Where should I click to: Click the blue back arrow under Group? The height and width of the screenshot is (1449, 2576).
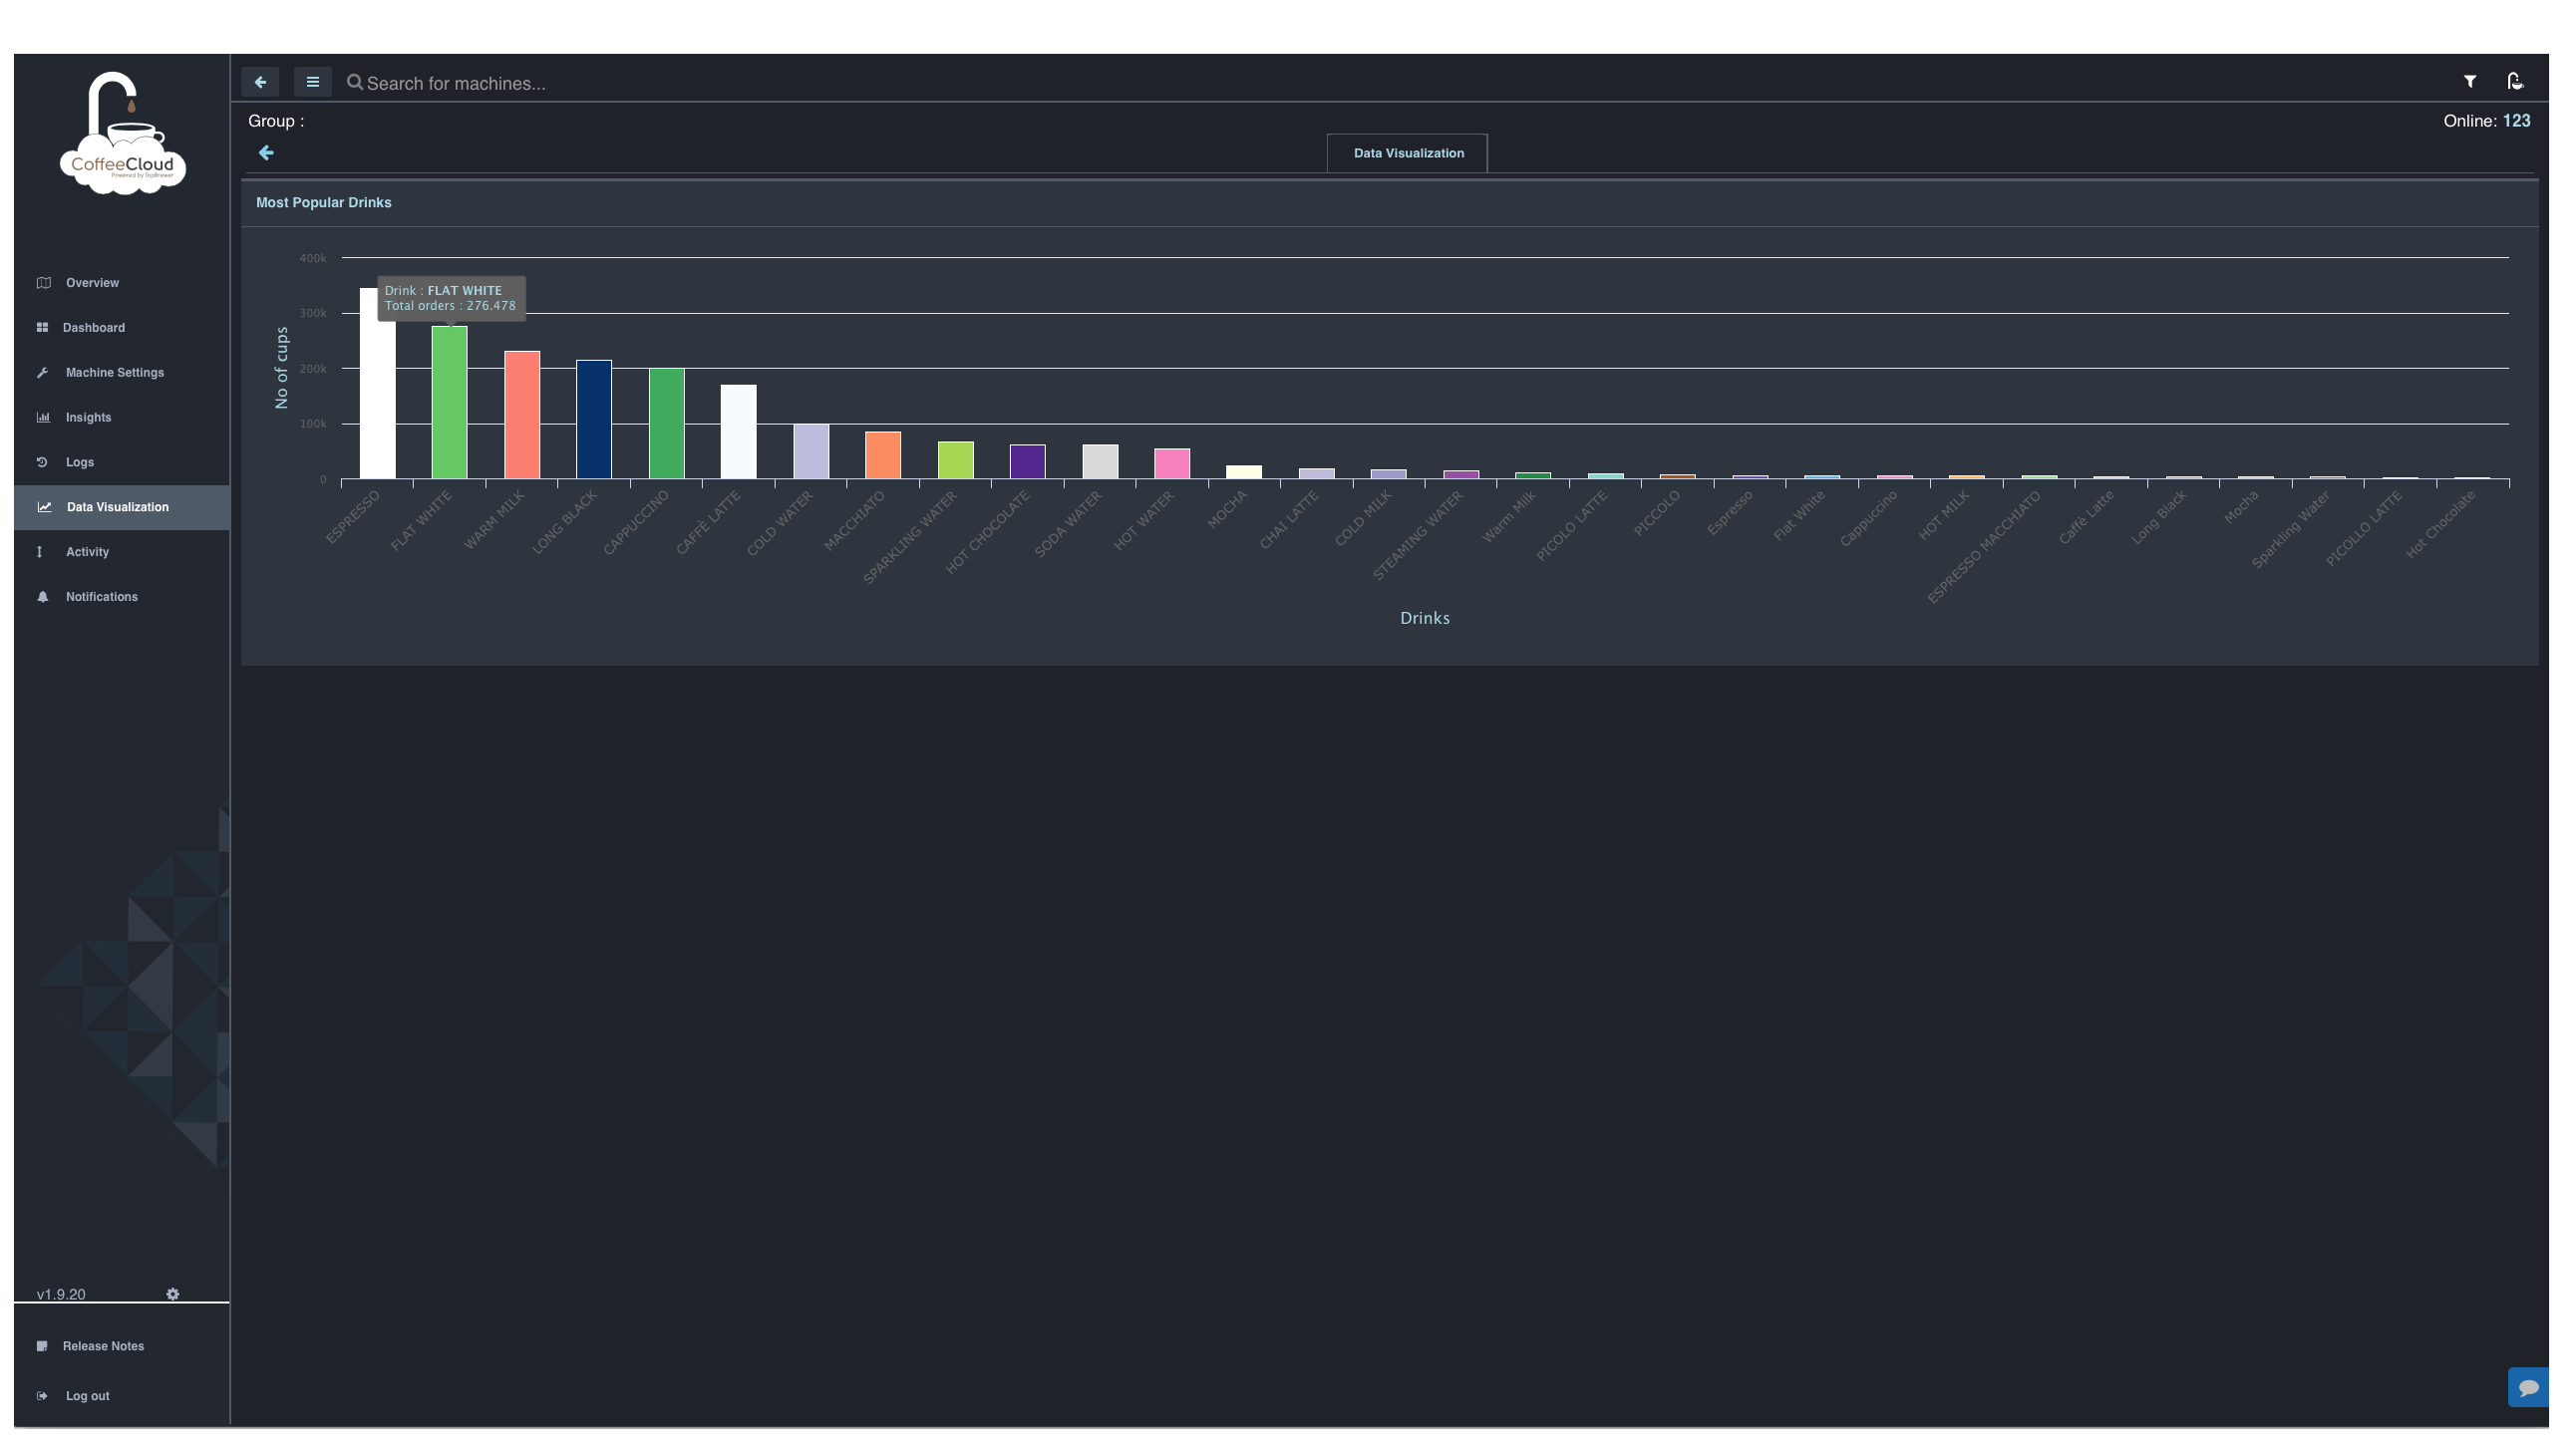(266, 152)
